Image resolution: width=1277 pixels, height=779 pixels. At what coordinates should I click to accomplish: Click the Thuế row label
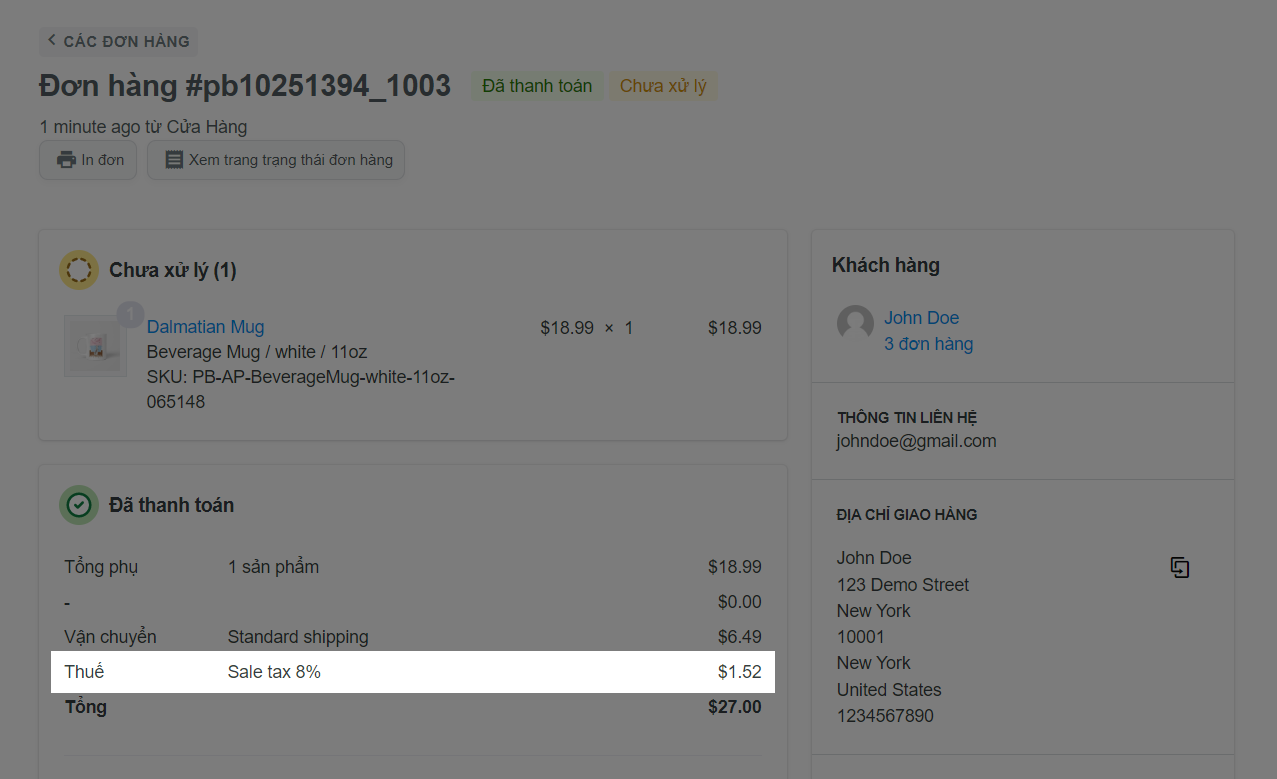[84, 672]
